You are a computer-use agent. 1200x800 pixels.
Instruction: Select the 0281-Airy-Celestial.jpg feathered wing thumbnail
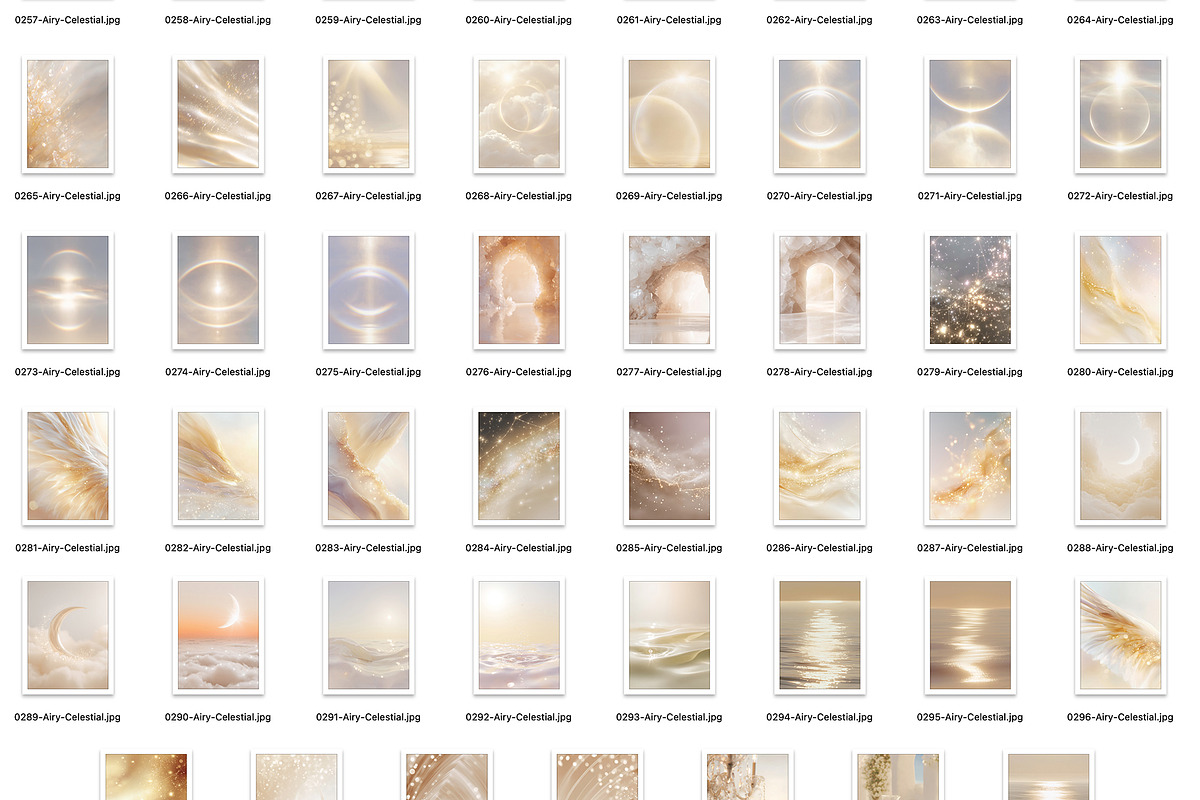point(68,466)
